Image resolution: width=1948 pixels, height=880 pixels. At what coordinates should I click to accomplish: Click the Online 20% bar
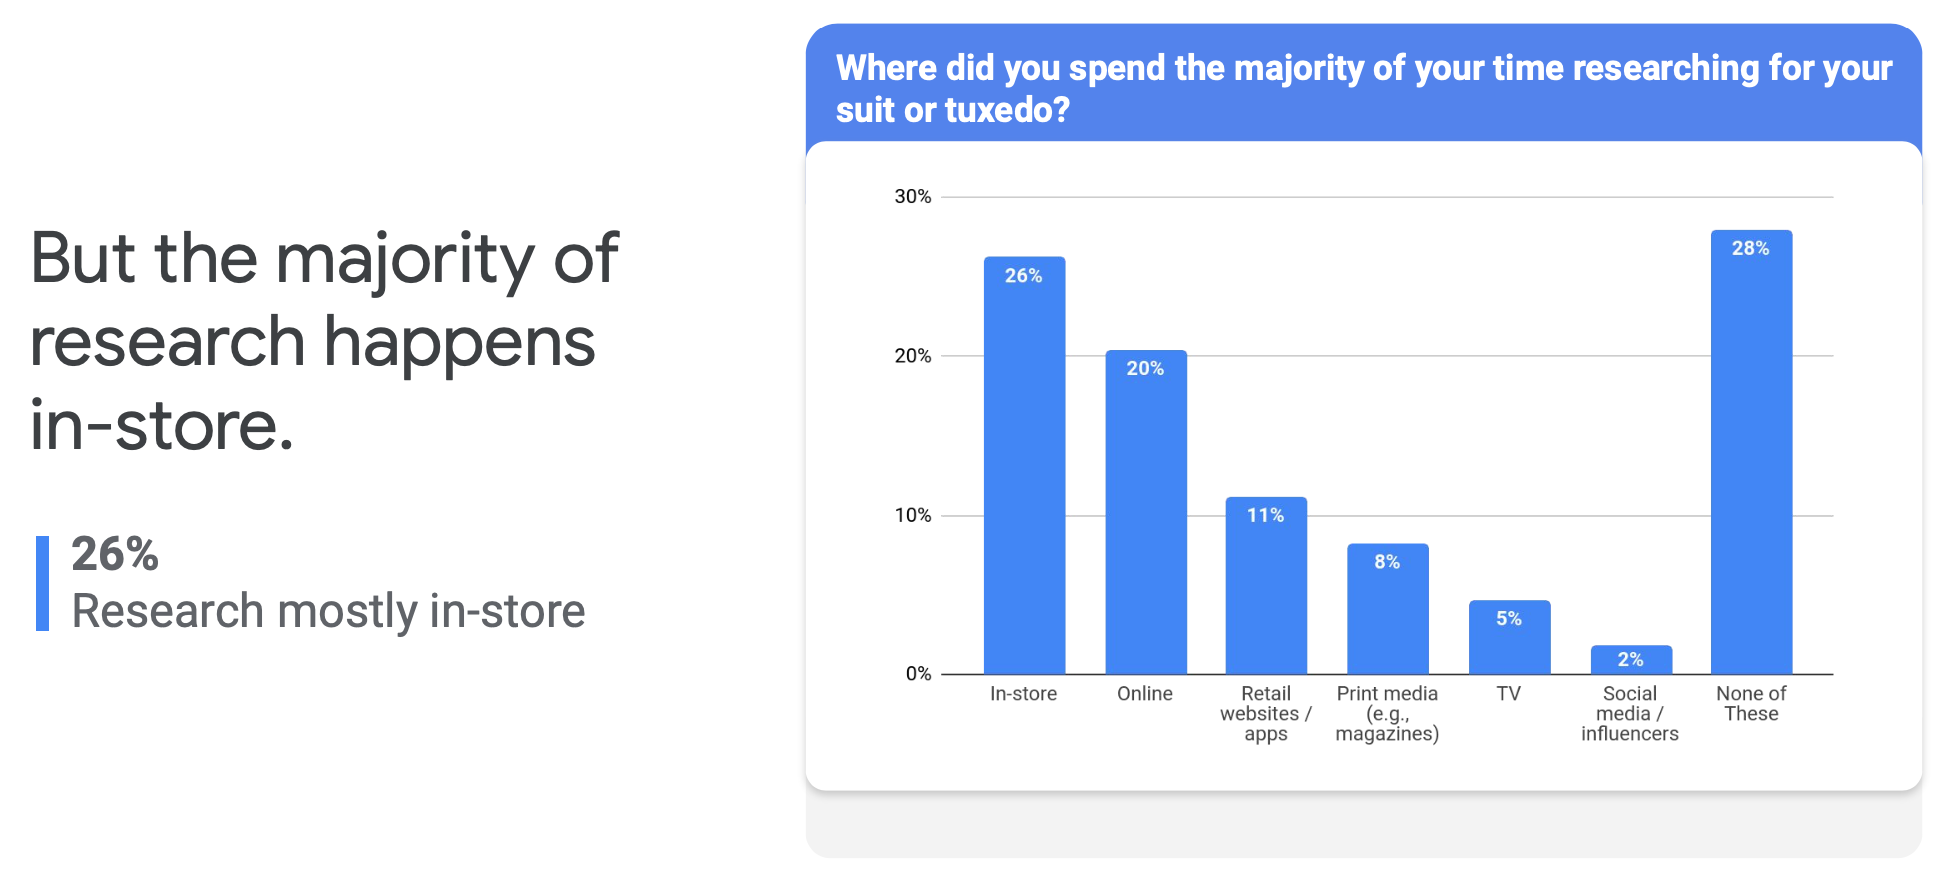[1146, 512]
